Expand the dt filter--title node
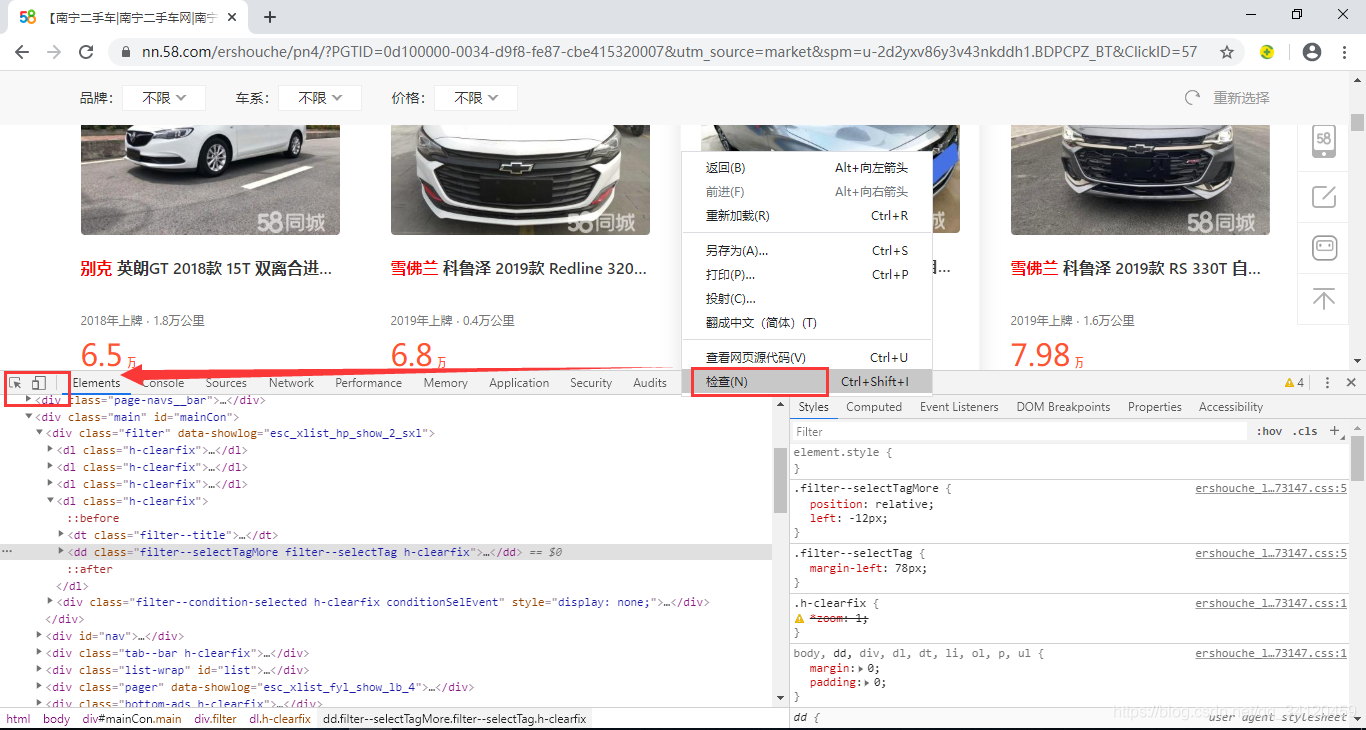 point(62,535)
